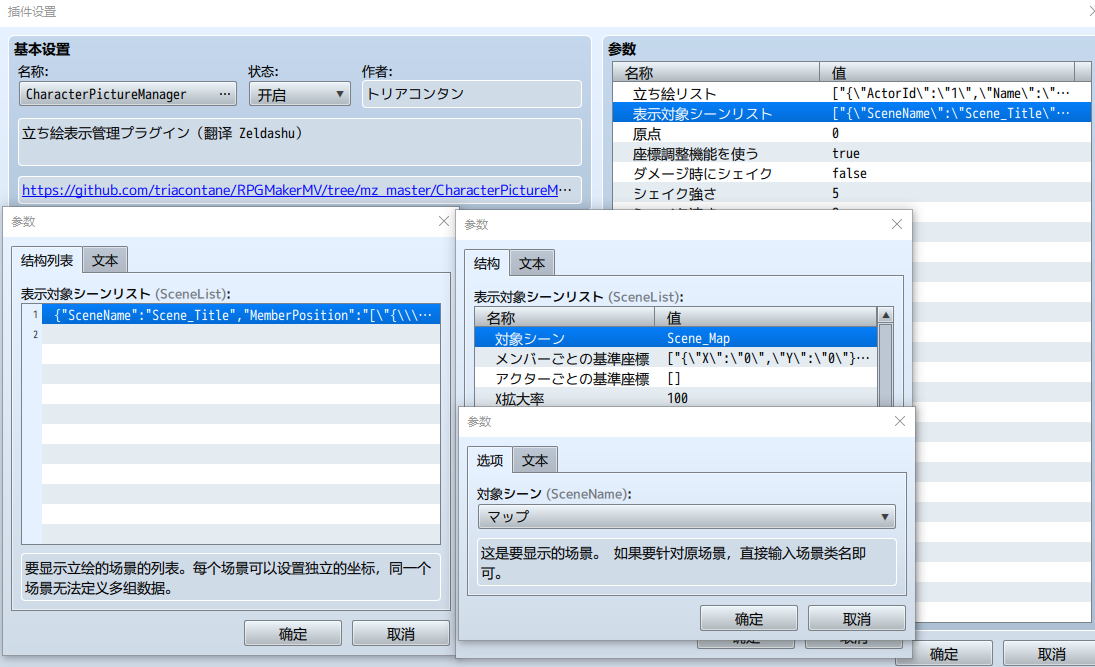The height and width of the screenshot is (667, 1095).
Task: Click the plugin description text box
Action: tap(300, 142)
